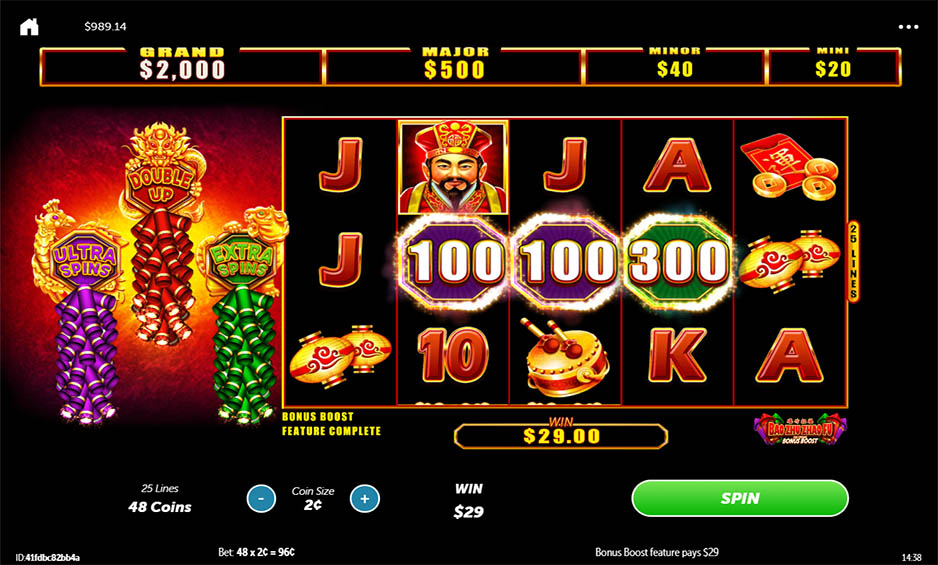This screenshot has height=565, width=938.
Task: Increase coin size with plus button
Action: coord(365,499)
